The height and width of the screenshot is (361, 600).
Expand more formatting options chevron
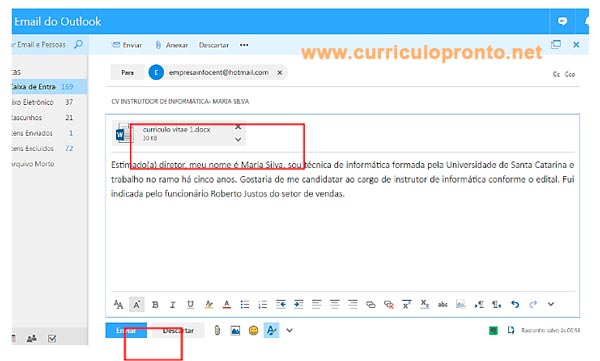point(551,304)
